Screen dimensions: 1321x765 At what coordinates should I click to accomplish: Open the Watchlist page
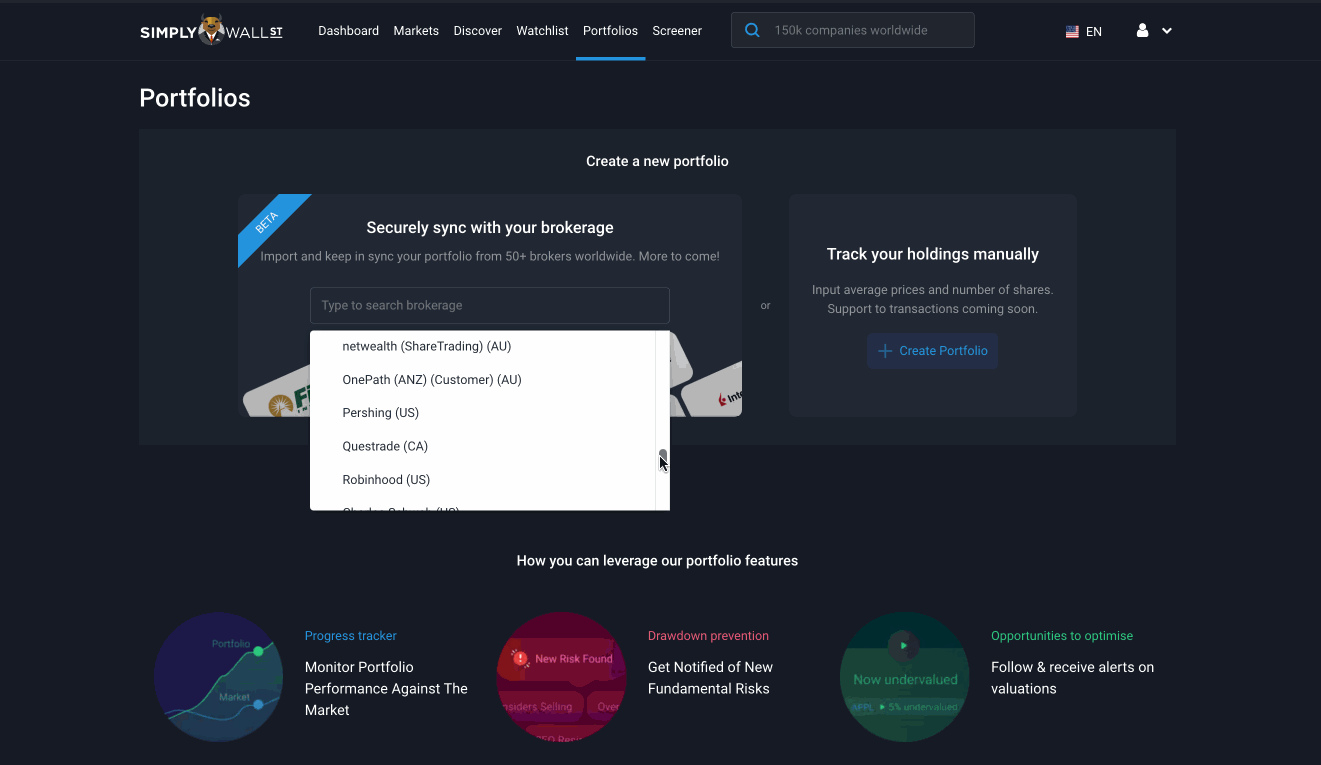tap(542, 31)
